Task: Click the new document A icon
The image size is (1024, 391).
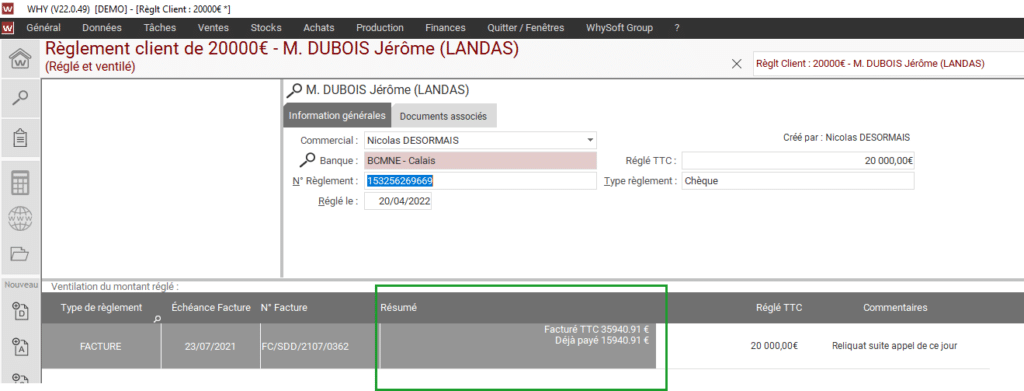Action: pos(21,346)
